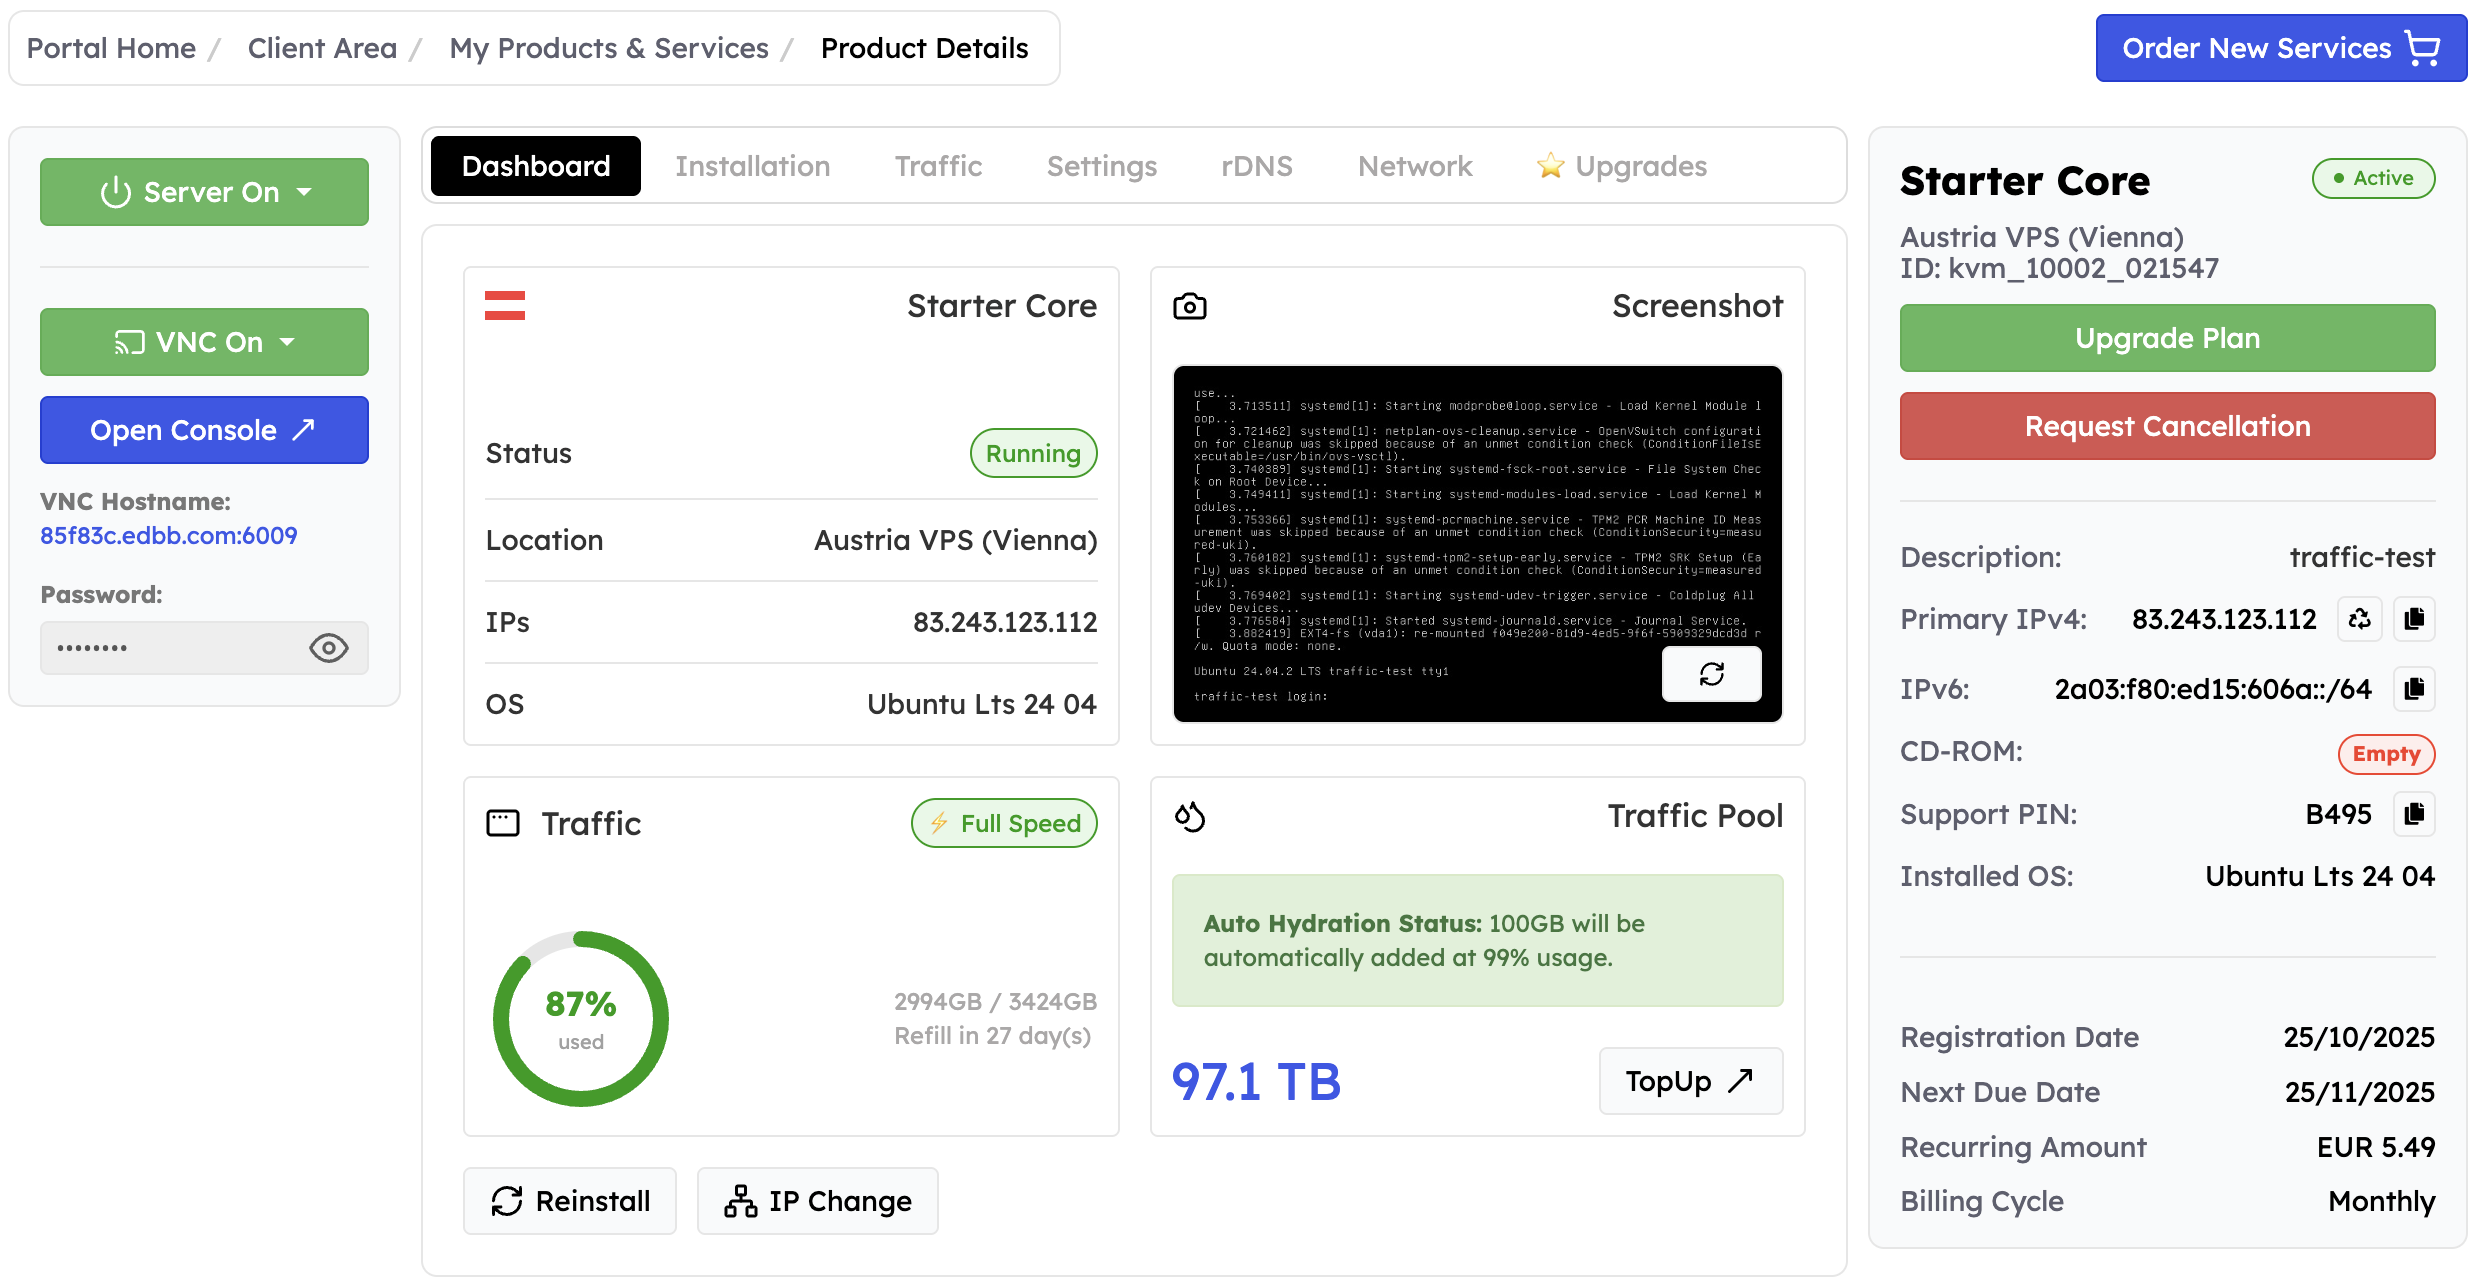Expand the Server On dropdown arrow
This screenshot has height=1286, width=2476.
click(x=304, y=191)
